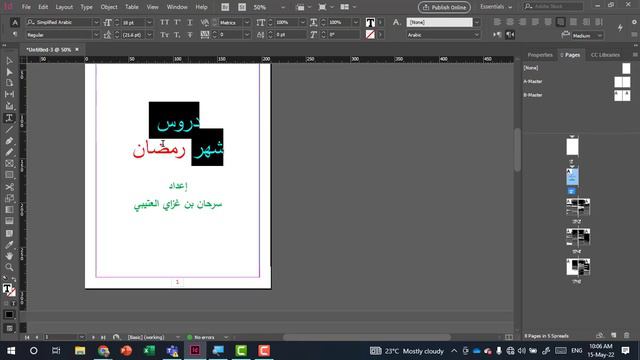Select the Gradient Swatch tool
This screenshot has width=640, height=360.
tap(9, 210)
